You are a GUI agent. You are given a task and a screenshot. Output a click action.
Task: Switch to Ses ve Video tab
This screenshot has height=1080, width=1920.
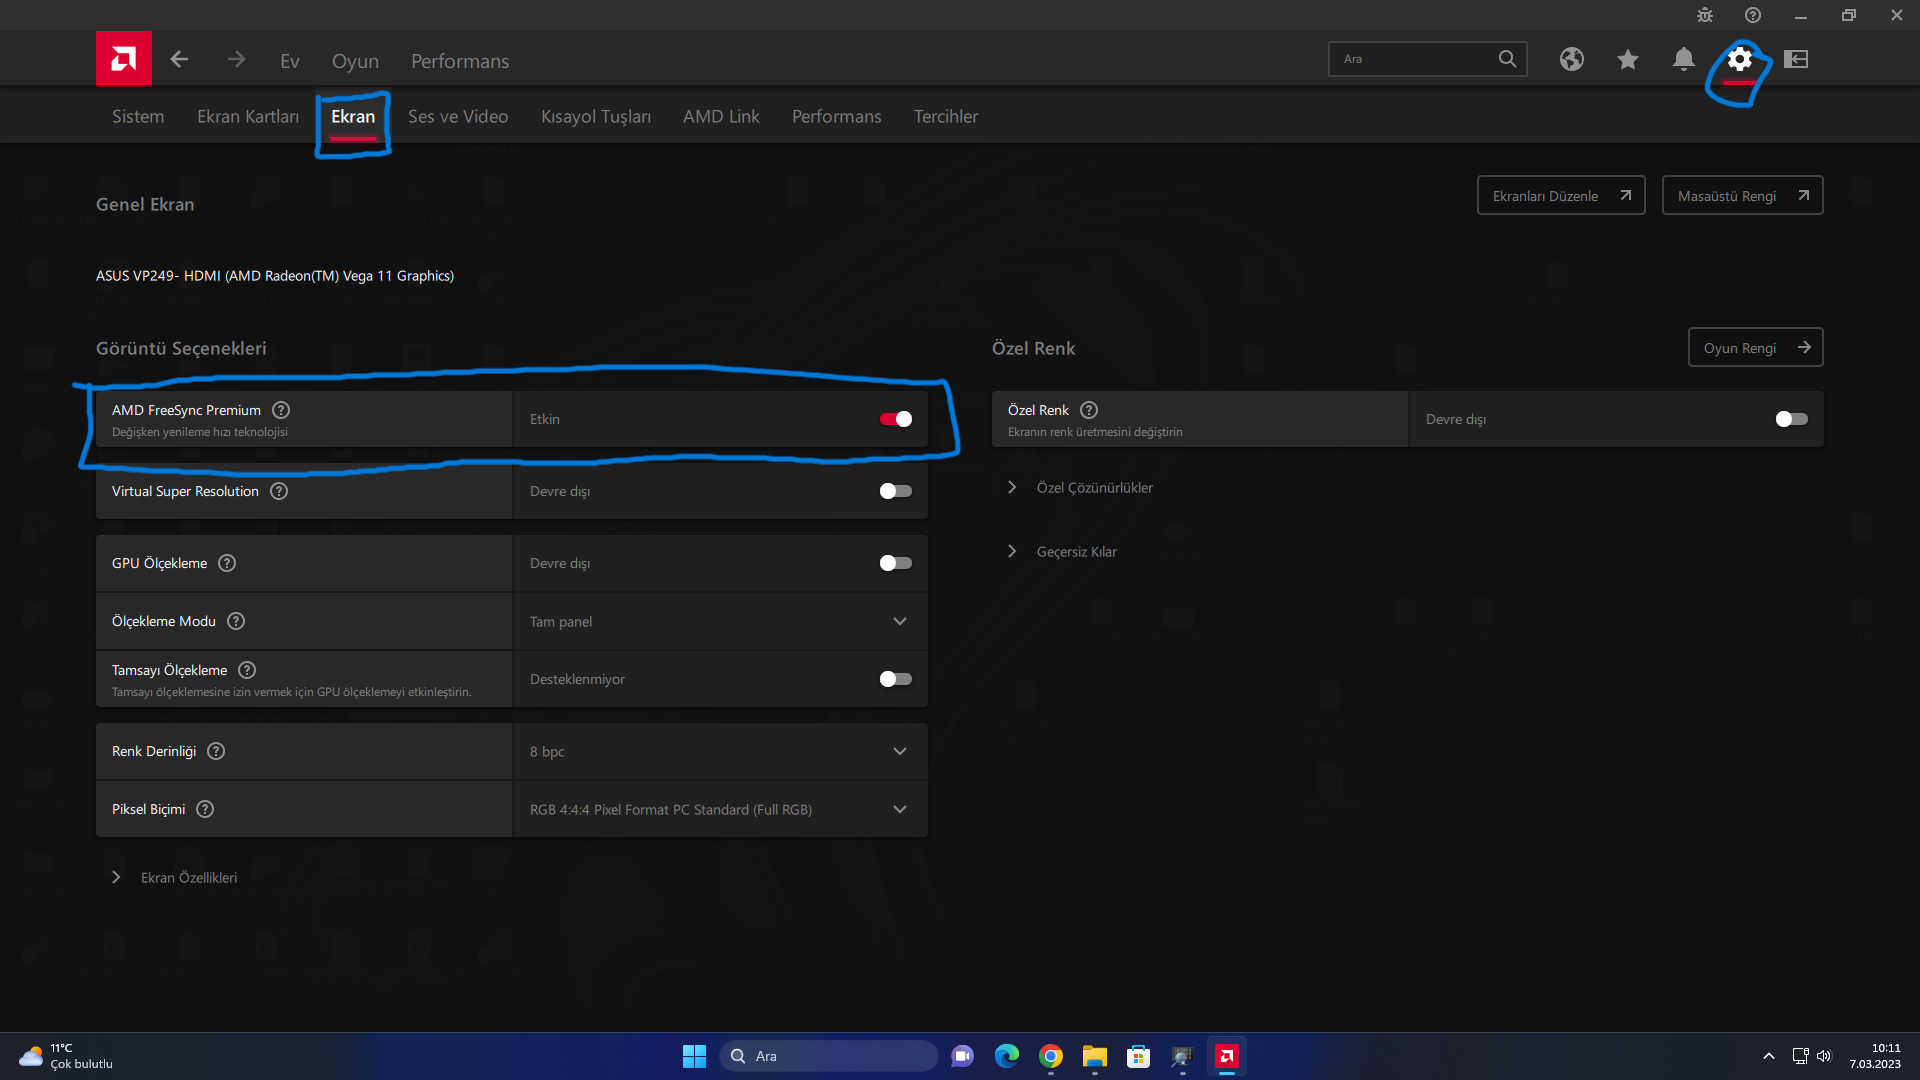click(x=458, y=116)
